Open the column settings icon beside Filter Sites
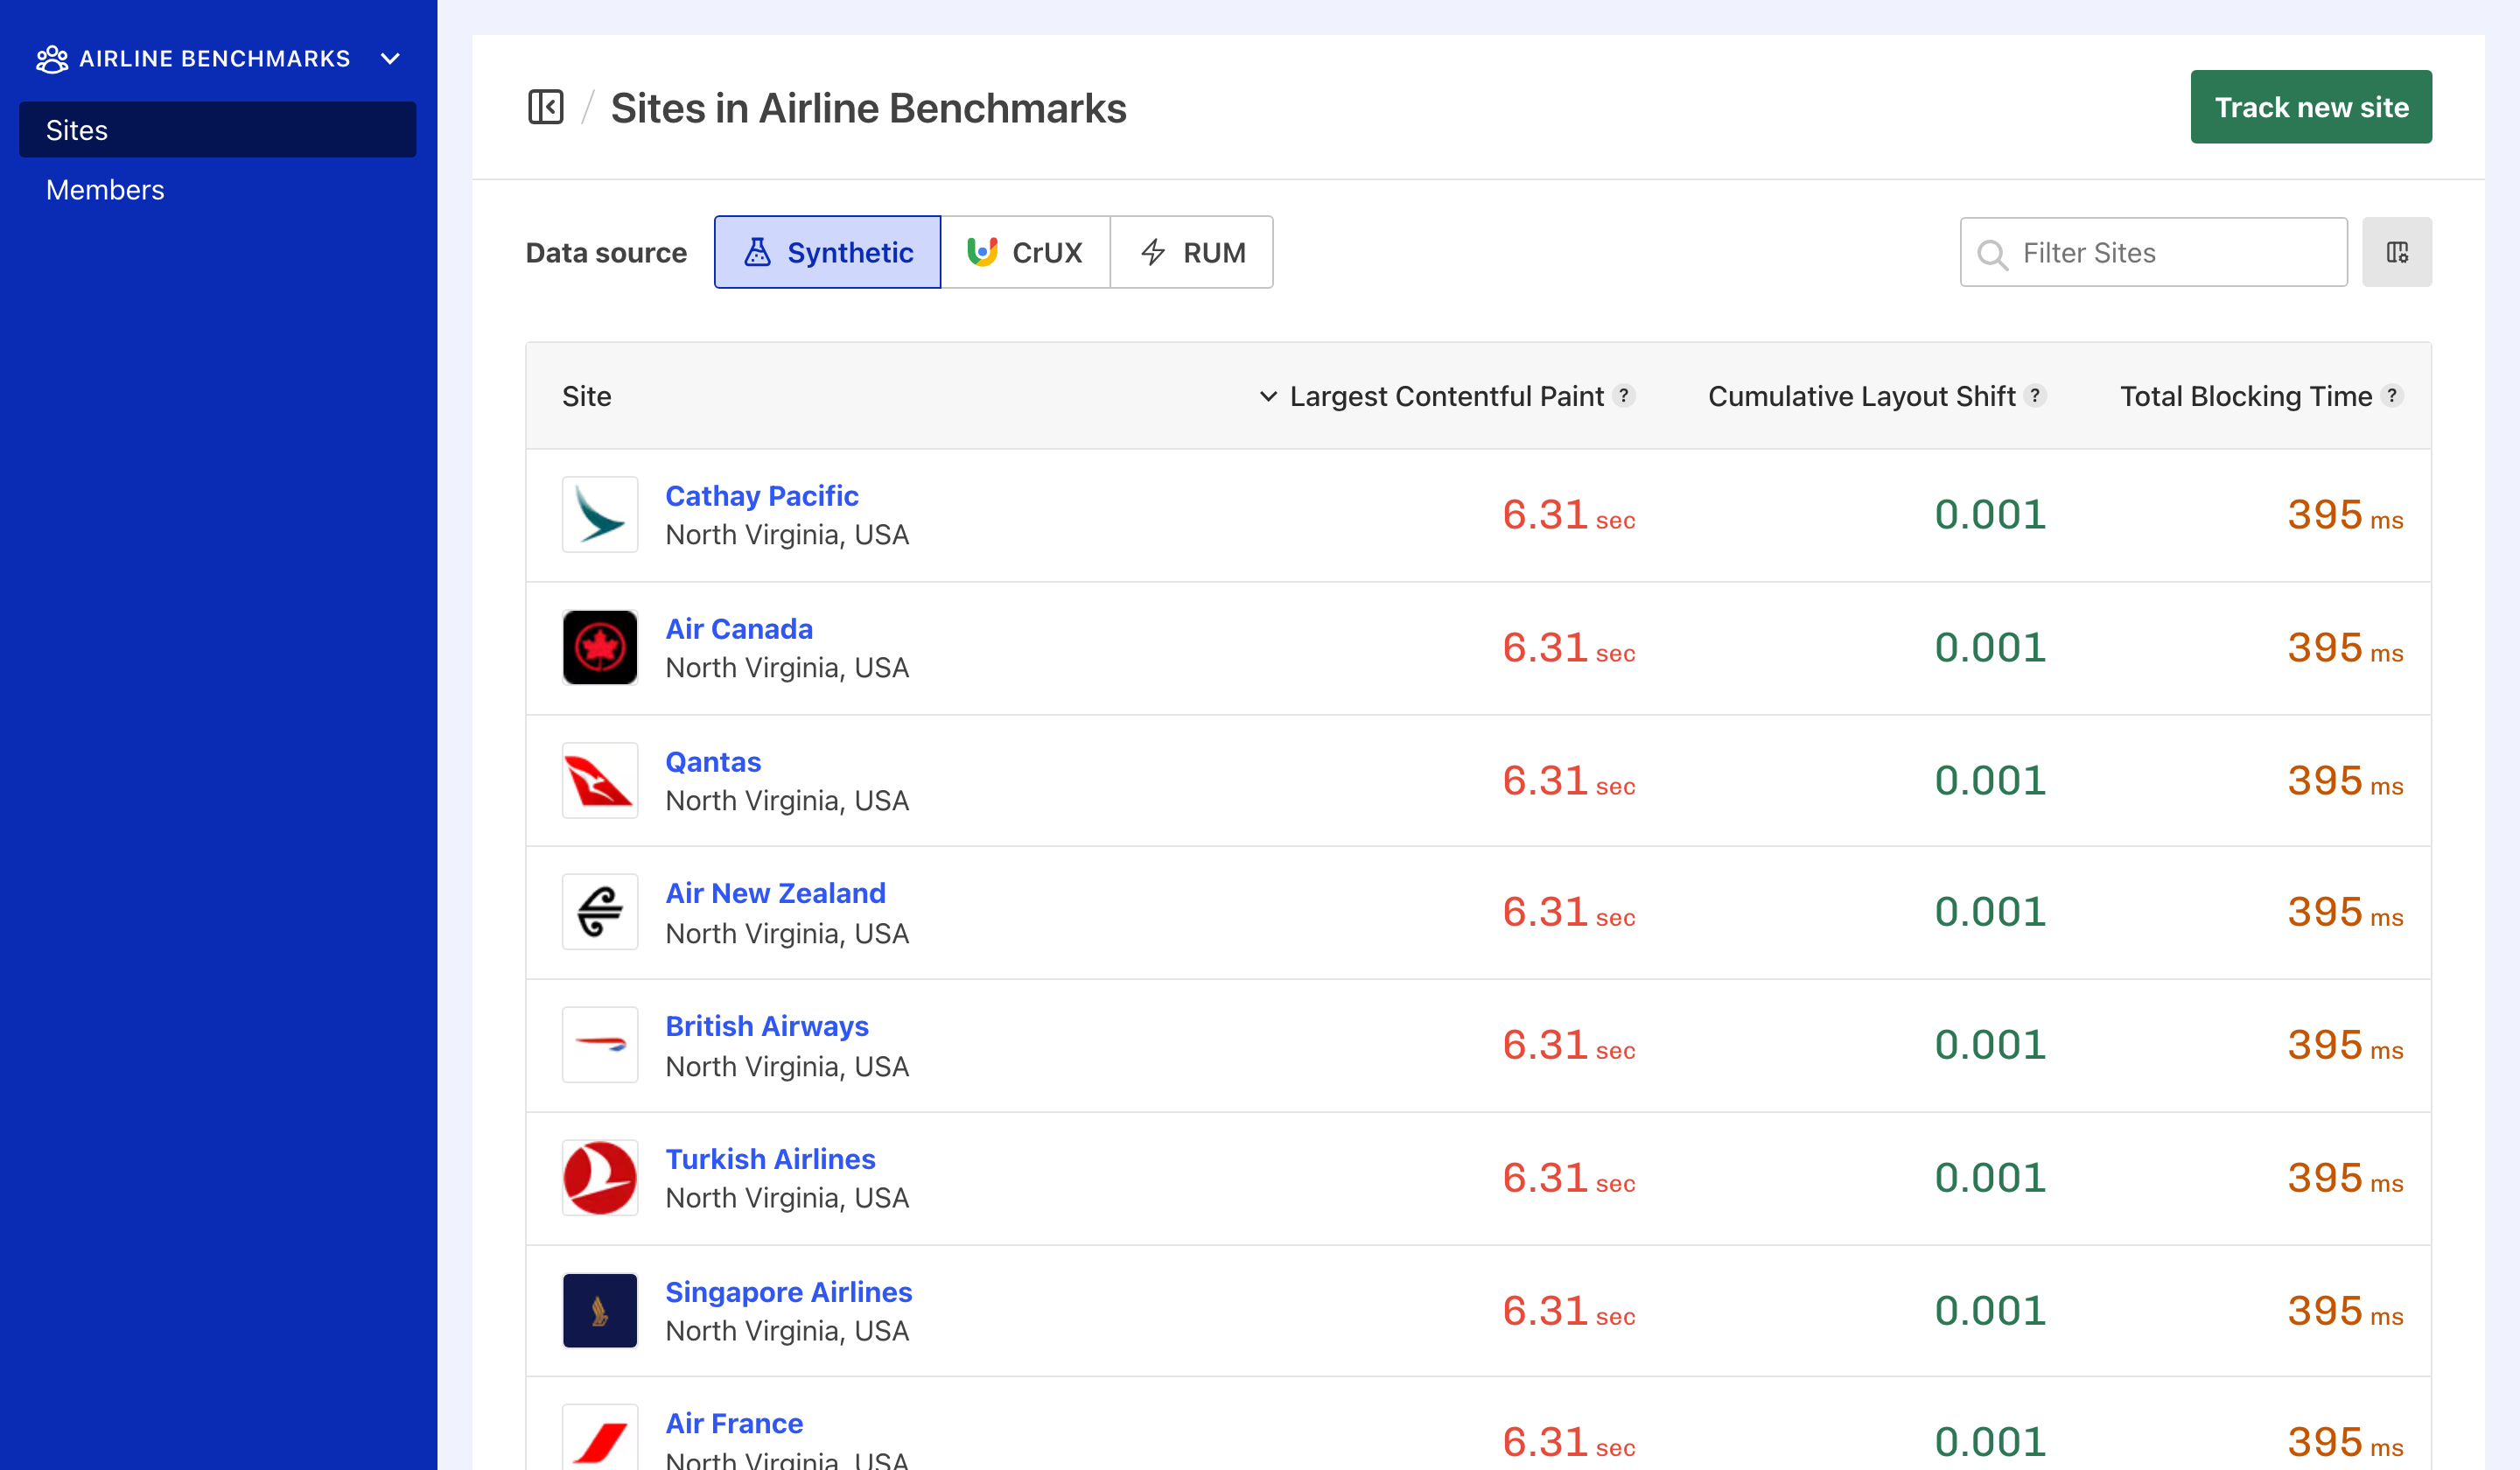The width and height of the screenshot is (2520, 1470). 2397,252
